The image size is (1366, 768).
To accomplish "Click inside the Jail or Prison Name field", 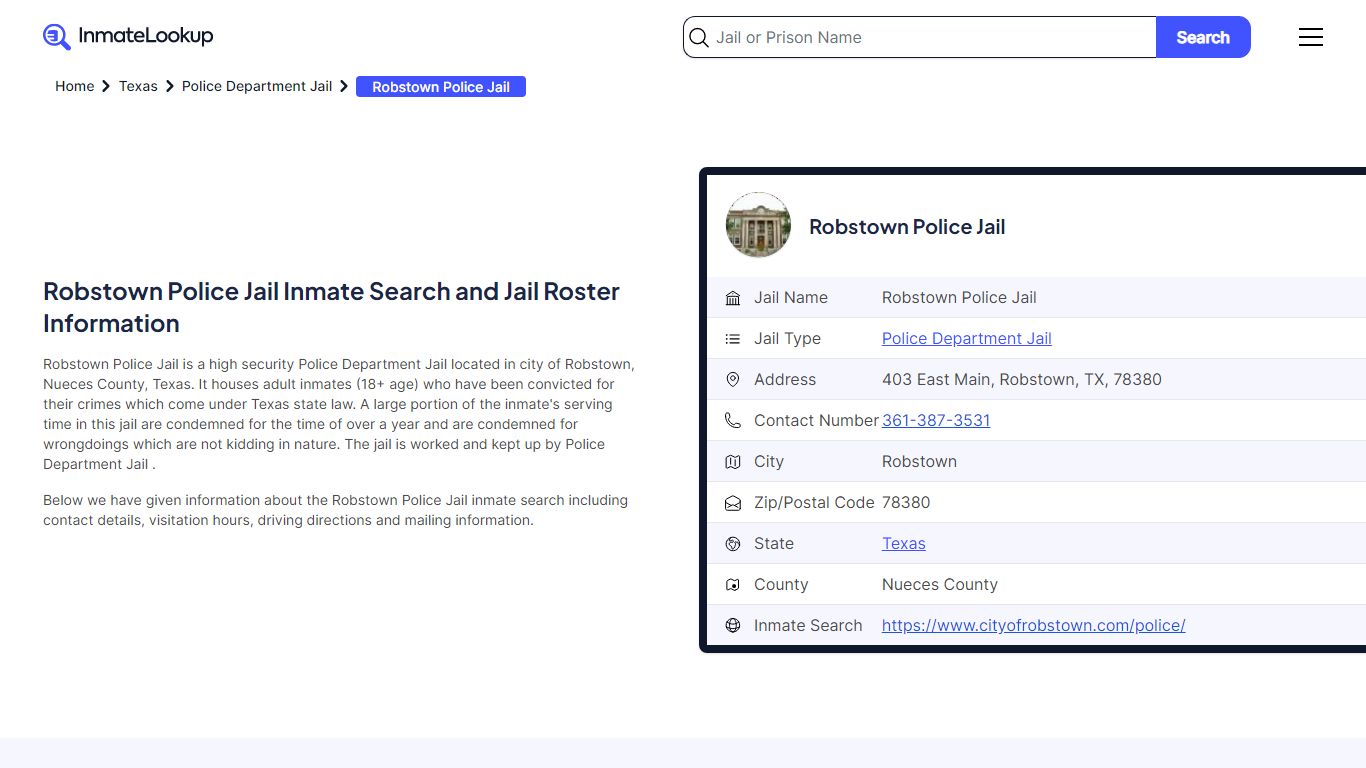I will coord(900,37).
